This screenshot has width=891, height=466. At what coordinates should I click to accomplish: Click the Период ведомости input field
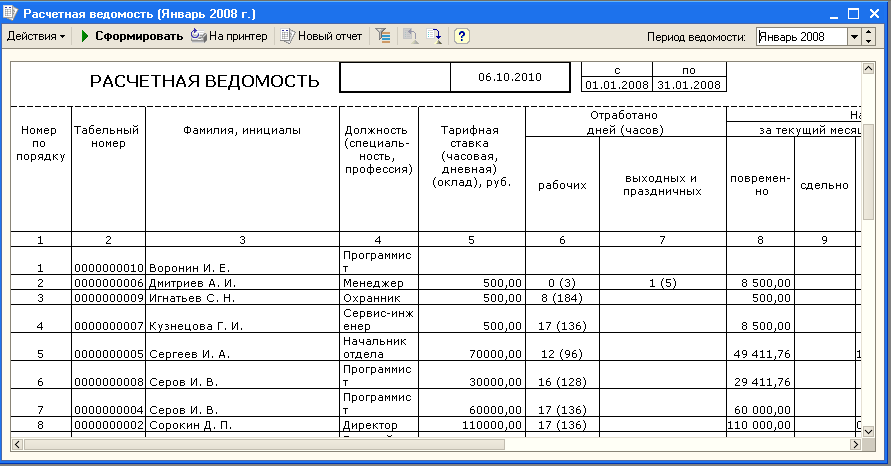pos(801,37)
